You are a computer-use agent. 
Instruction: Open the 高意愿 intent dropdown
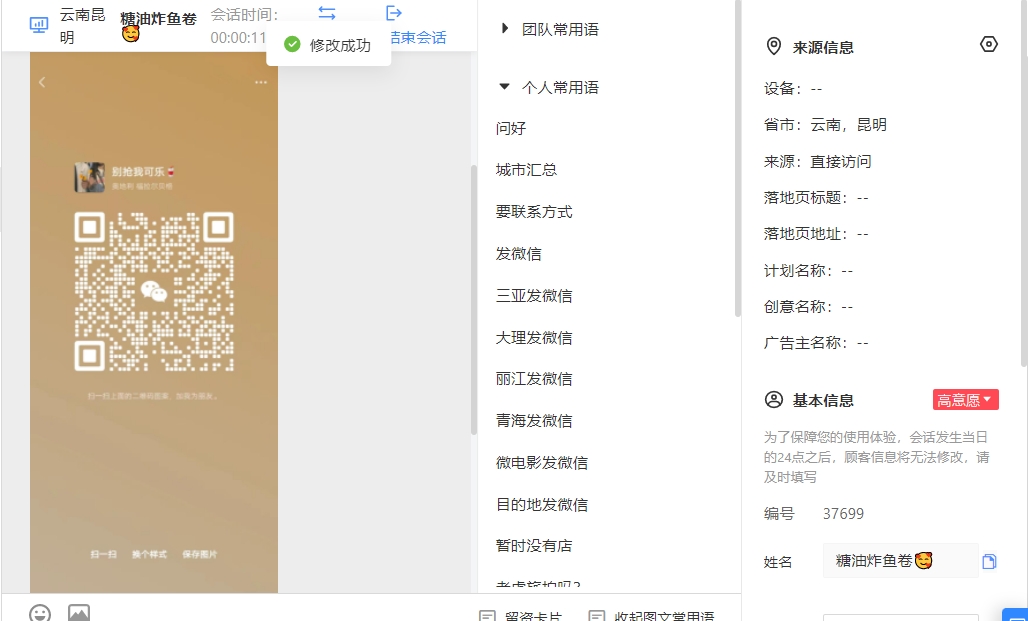coord(966,399)
